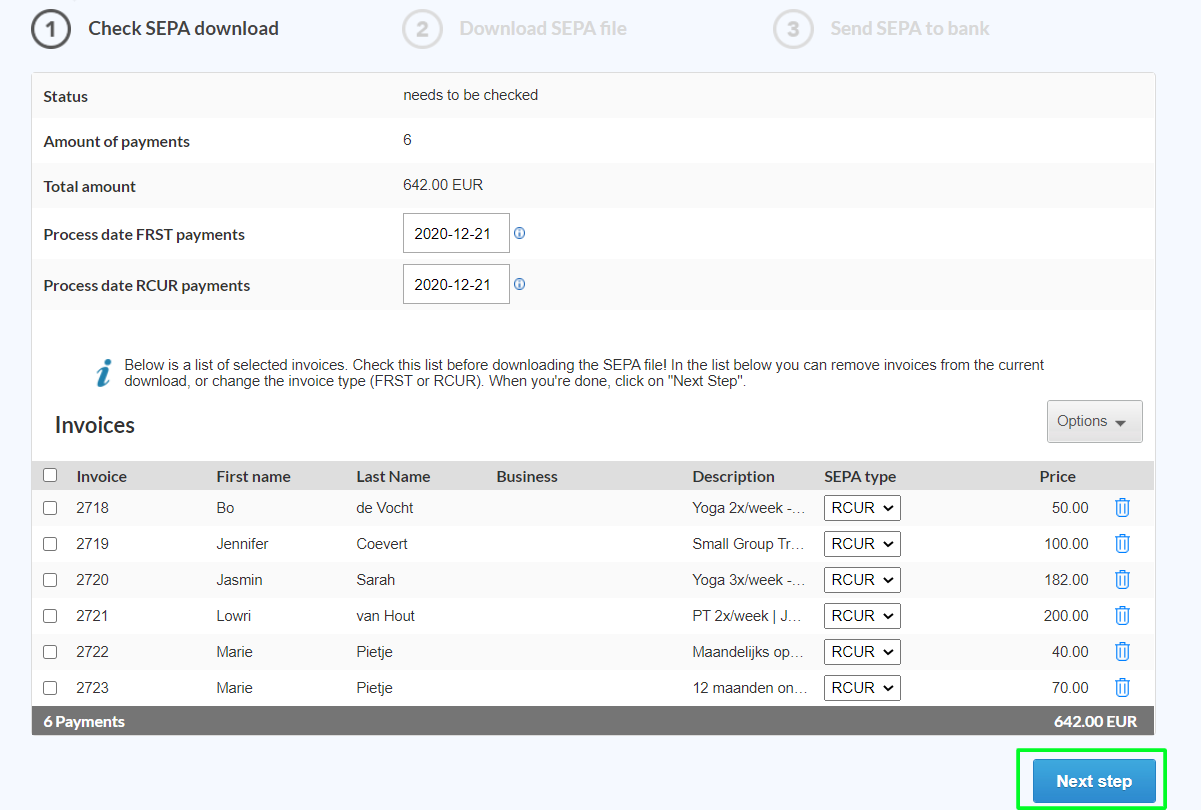Remove invoice 2719 via the trash icon
This screenshot has width=1201, height=810.
click(x=1122, y=543)
